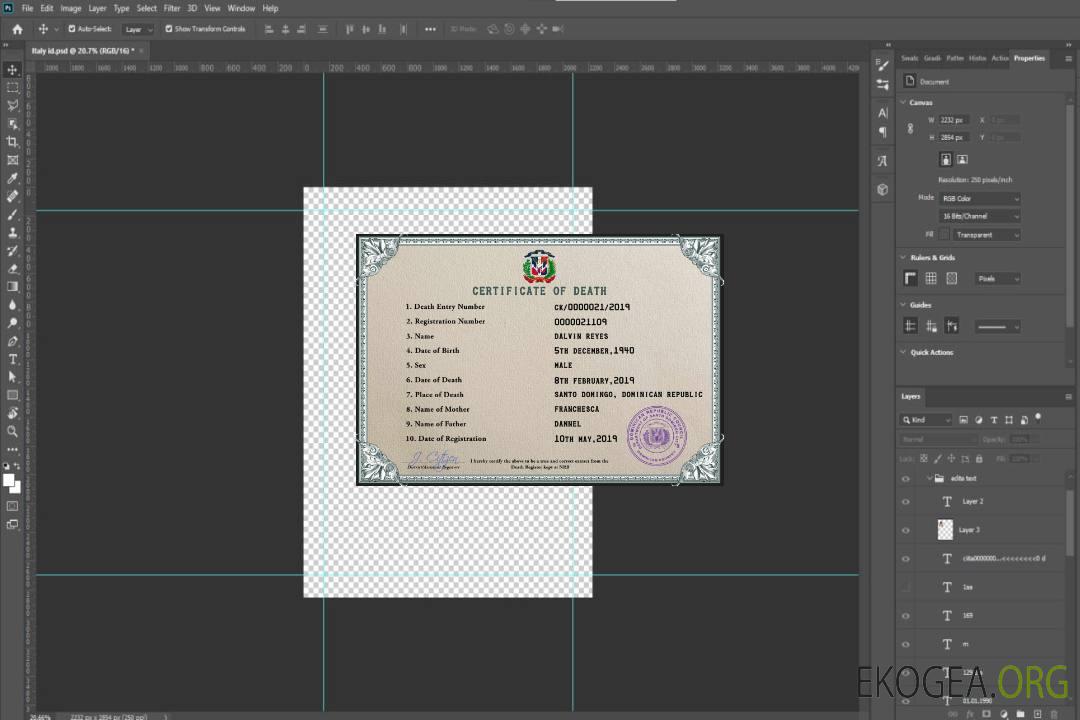The image size is (1080, 720).
Task: Hide the Layer 2 visibility eye
Action: pos(906,502)
